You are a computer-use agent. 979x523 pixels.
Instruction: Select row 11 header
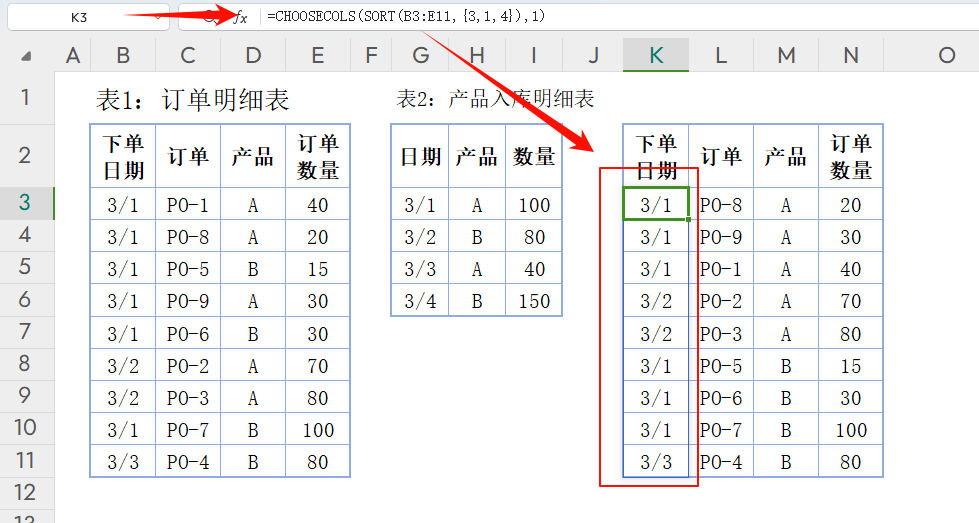pyautogui.click(x=26, y=461)
